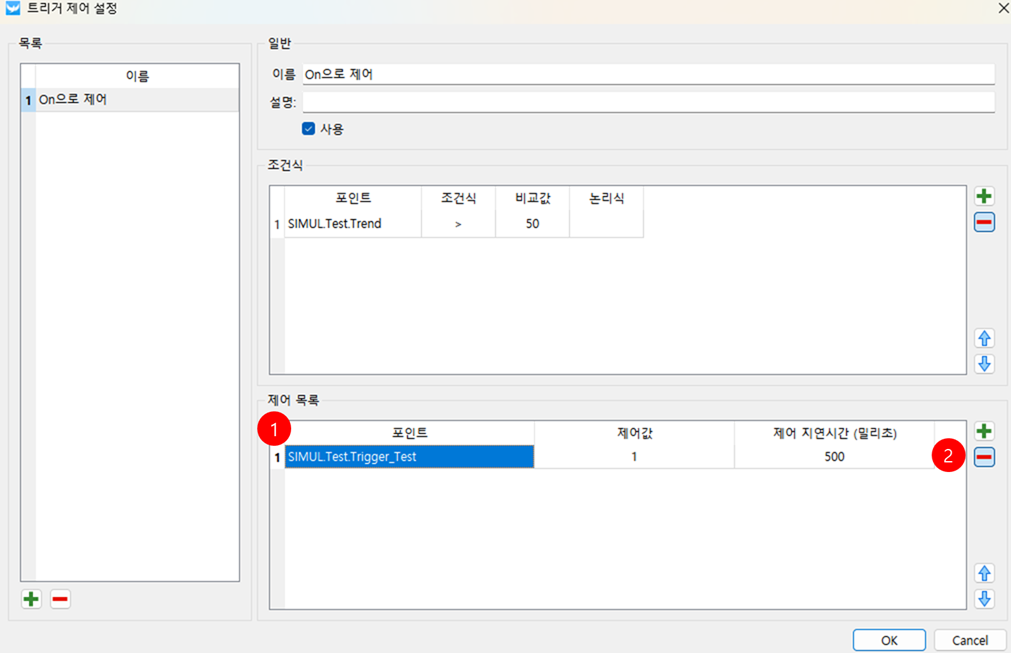This screenshot has height=653, width=1011.
Task: Move control list entry down
Action: [x=984, y=598]
